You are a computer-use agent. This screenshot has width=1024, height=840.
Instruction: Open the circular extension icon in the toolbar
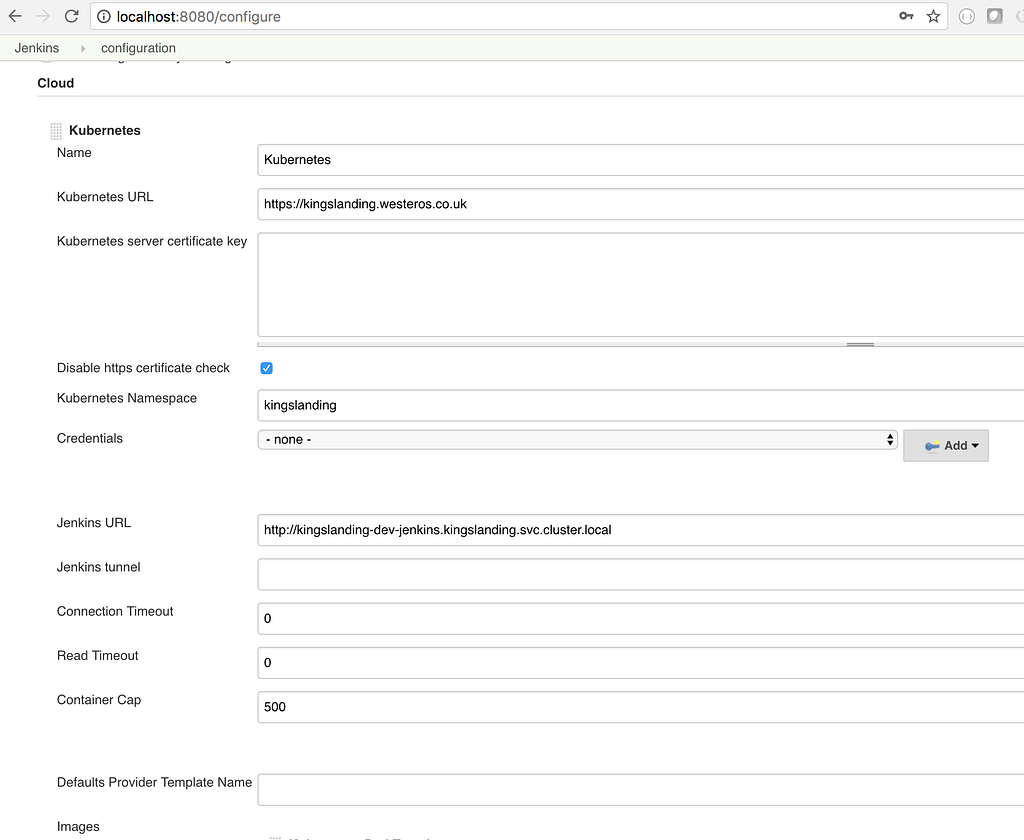pyautogui.click(x=967, y=16)
